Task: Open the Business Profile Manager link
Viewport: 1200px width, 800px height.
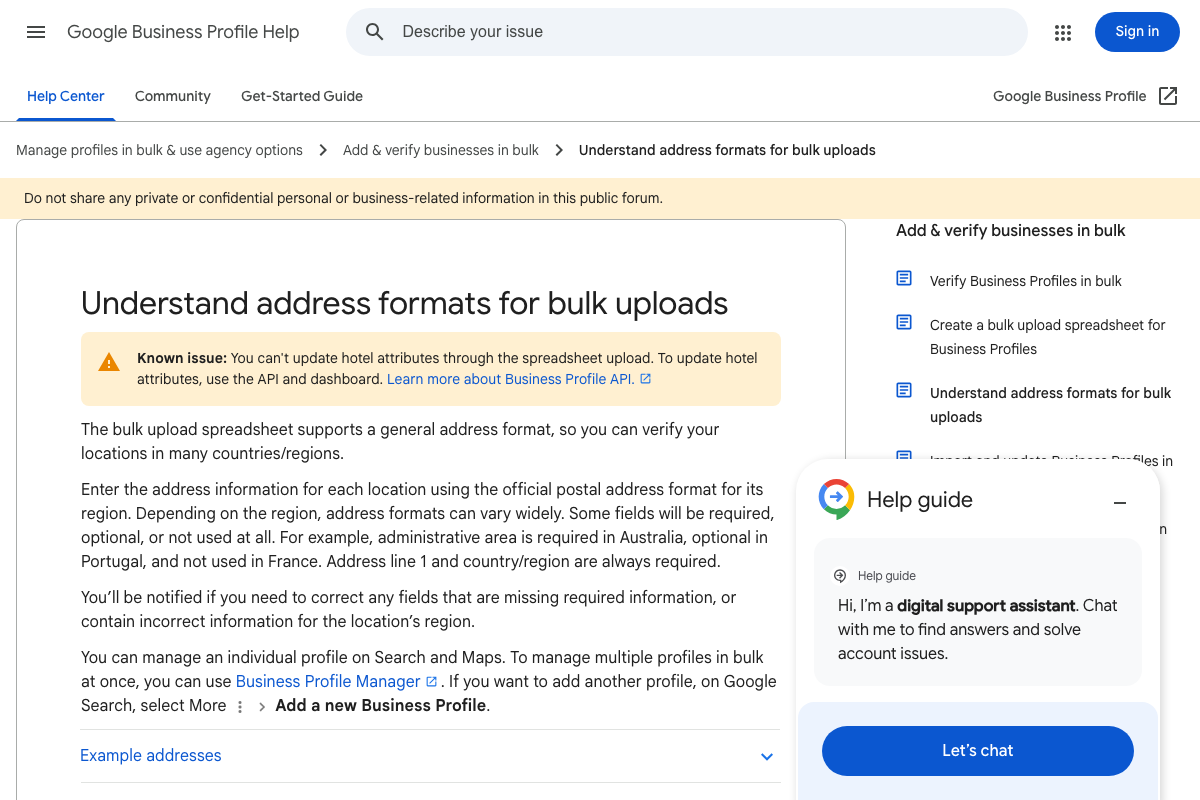Action: tap(328, 682)
